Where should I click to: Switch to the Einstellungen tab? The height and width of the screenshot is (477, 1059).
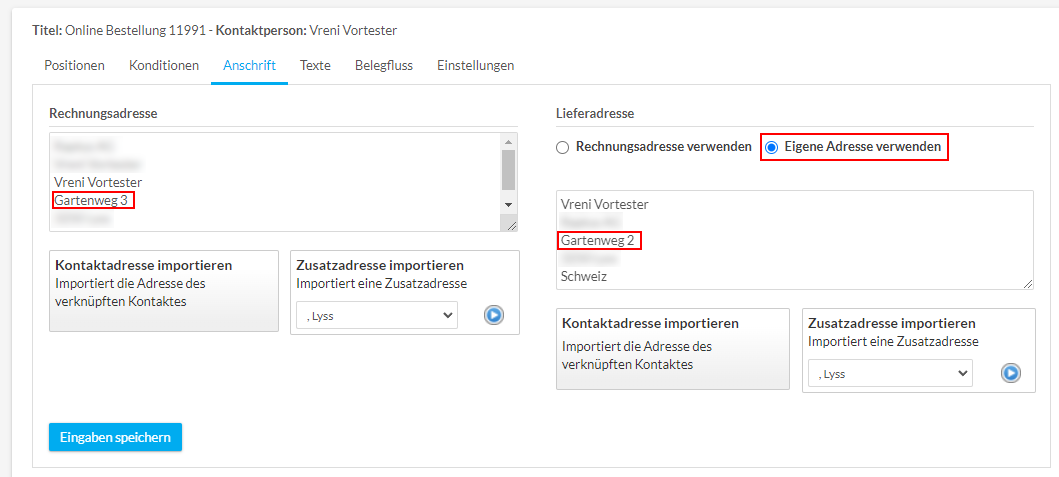[475, 66]
